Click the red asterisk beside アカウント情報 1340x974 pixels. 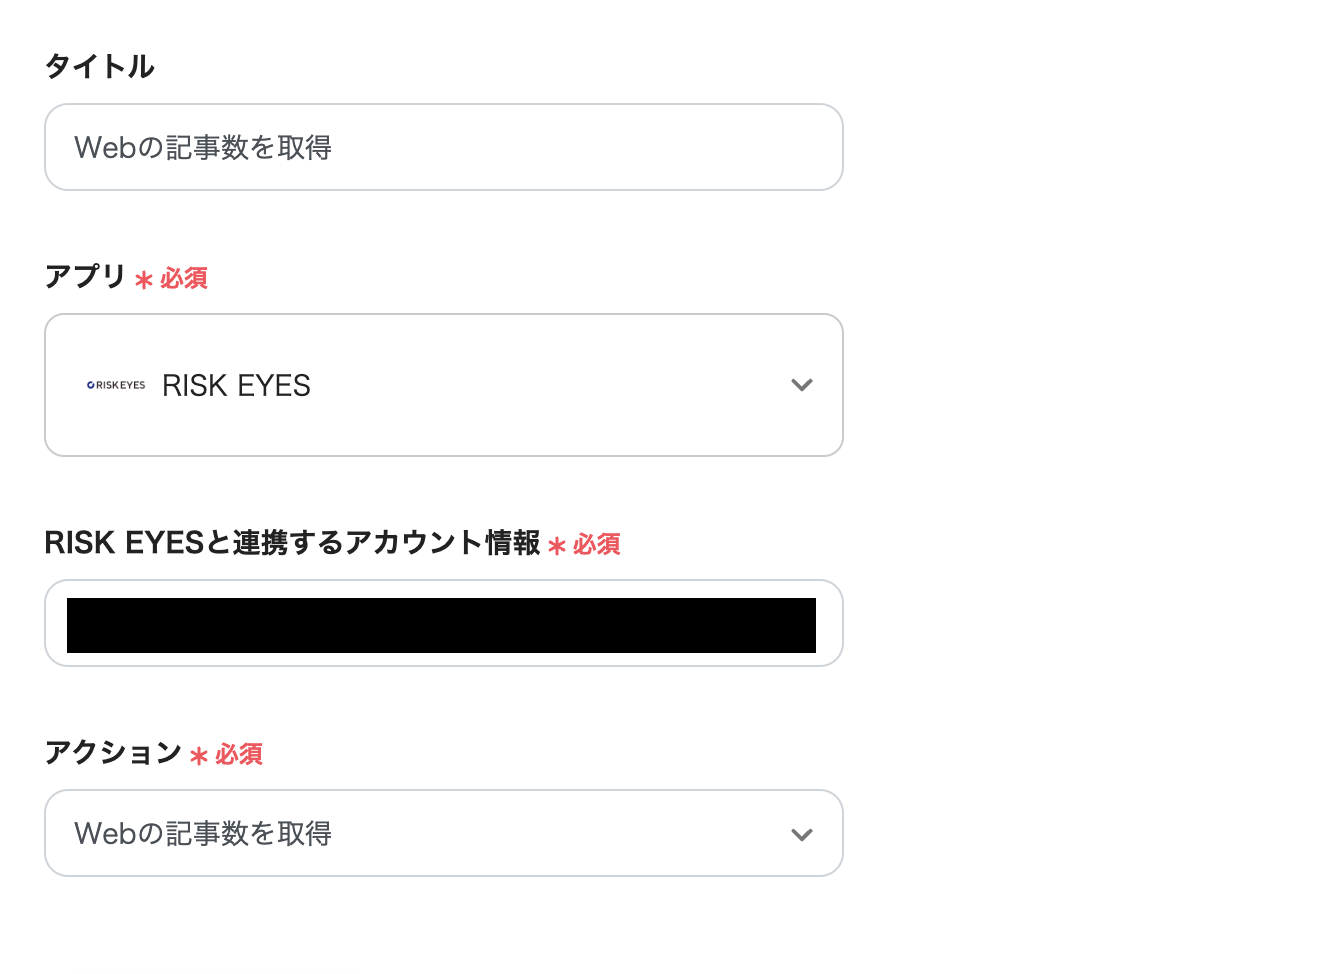tap(557, 546)
